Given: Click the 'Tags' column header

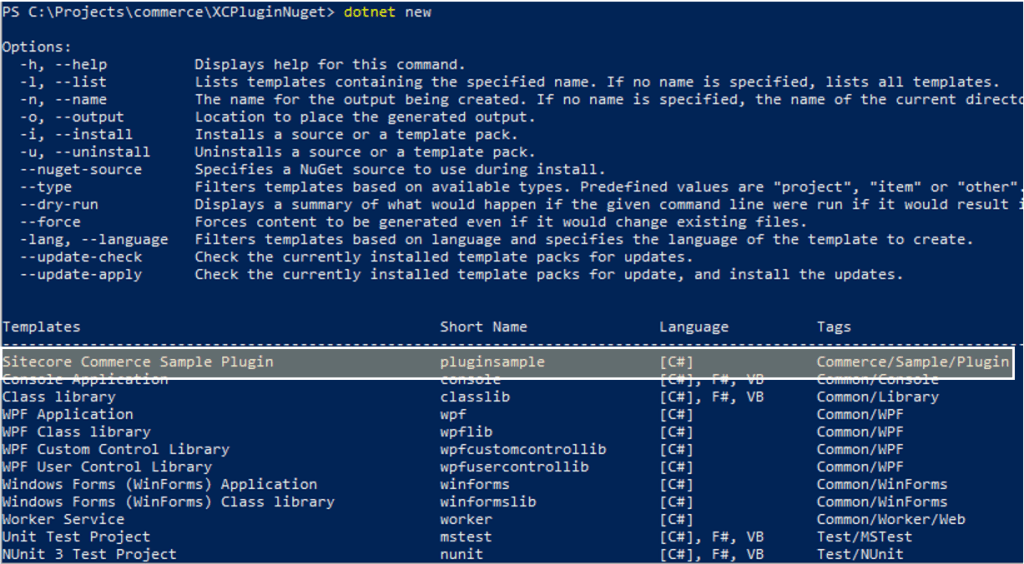Looking at the screenshot, I should pyautogui.click(x=834, y=327).
